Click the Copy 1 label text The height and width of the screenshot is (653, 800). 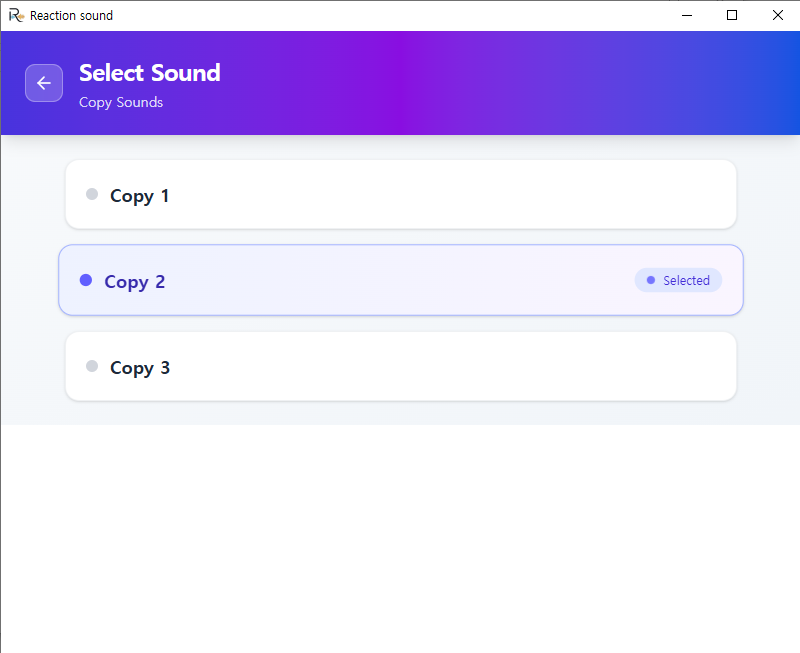[x=139, y=195]
